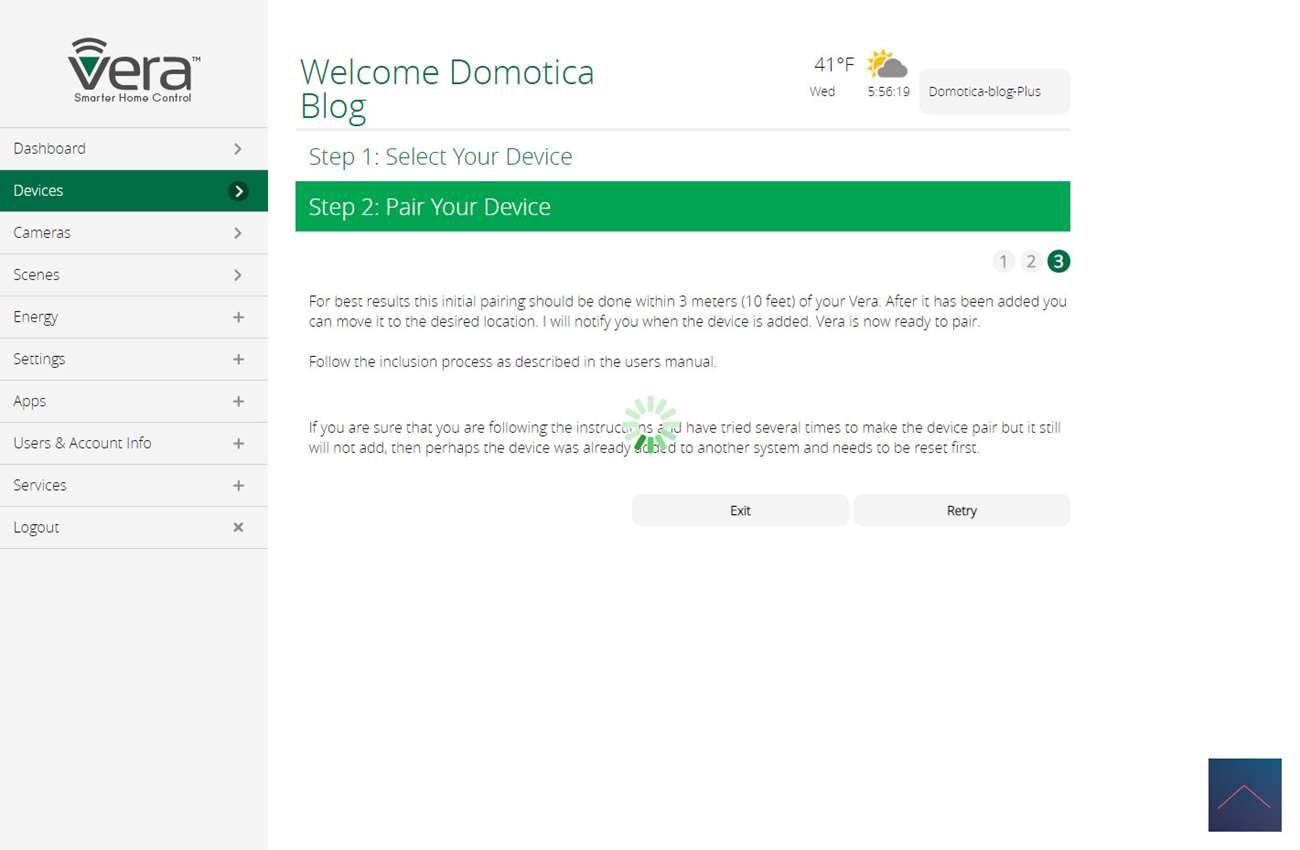Go to wizard step 2 indicator
The image size is (1300, 850).
1031,262
